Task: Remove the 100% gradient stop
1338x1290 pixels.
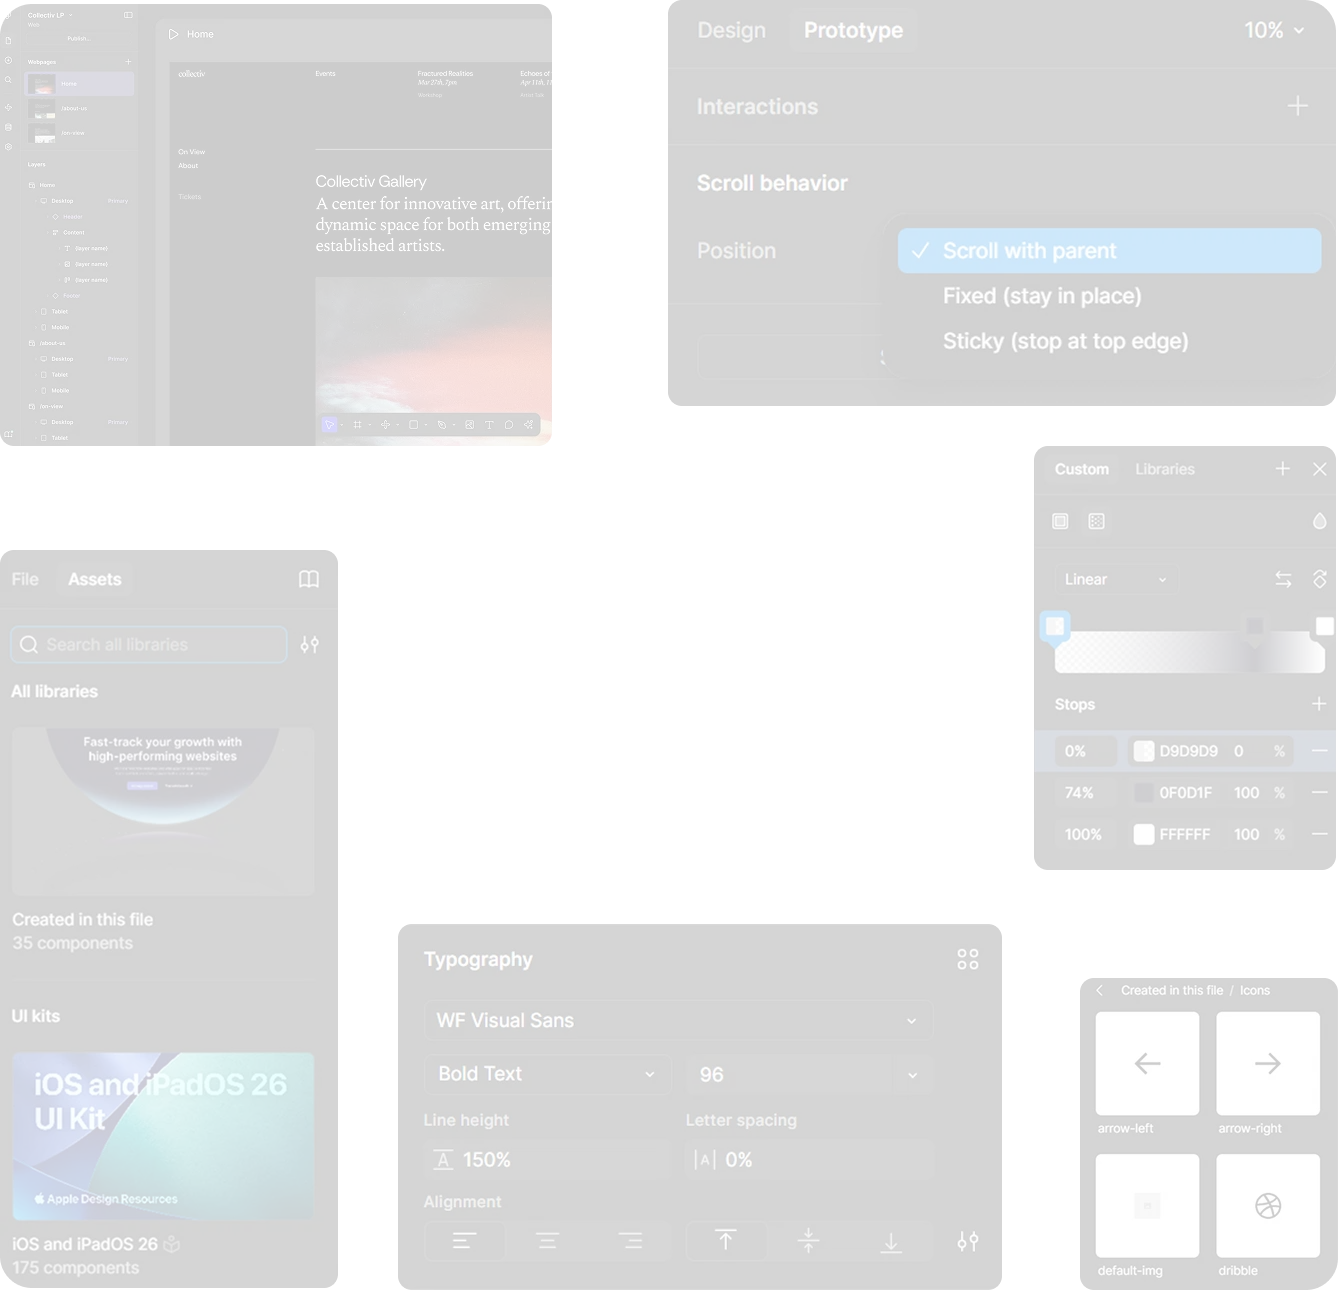Action: click(x=1320, y=834)
